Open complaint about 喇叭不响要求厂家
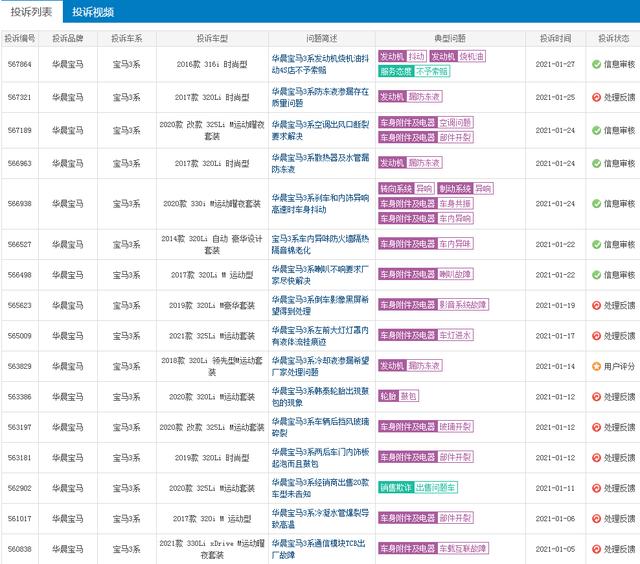640x564 pixels. click(320, 275)
